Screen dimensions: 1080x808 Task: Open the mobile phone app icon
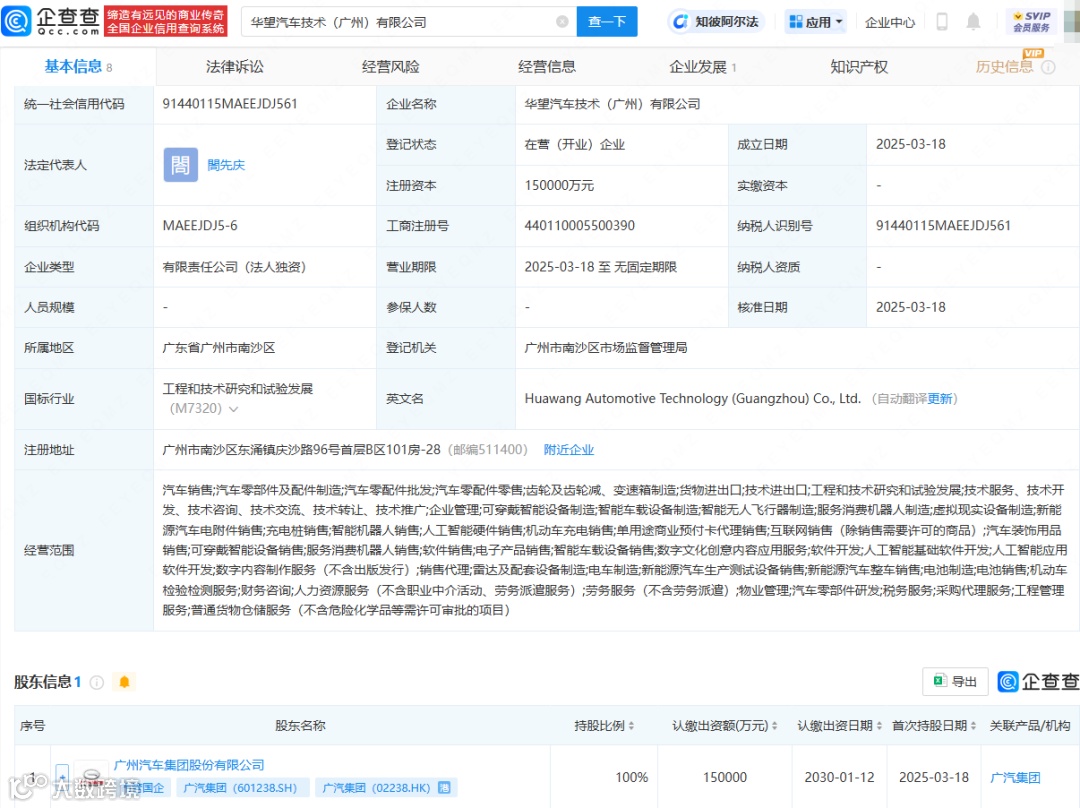(x=942, y=22)
